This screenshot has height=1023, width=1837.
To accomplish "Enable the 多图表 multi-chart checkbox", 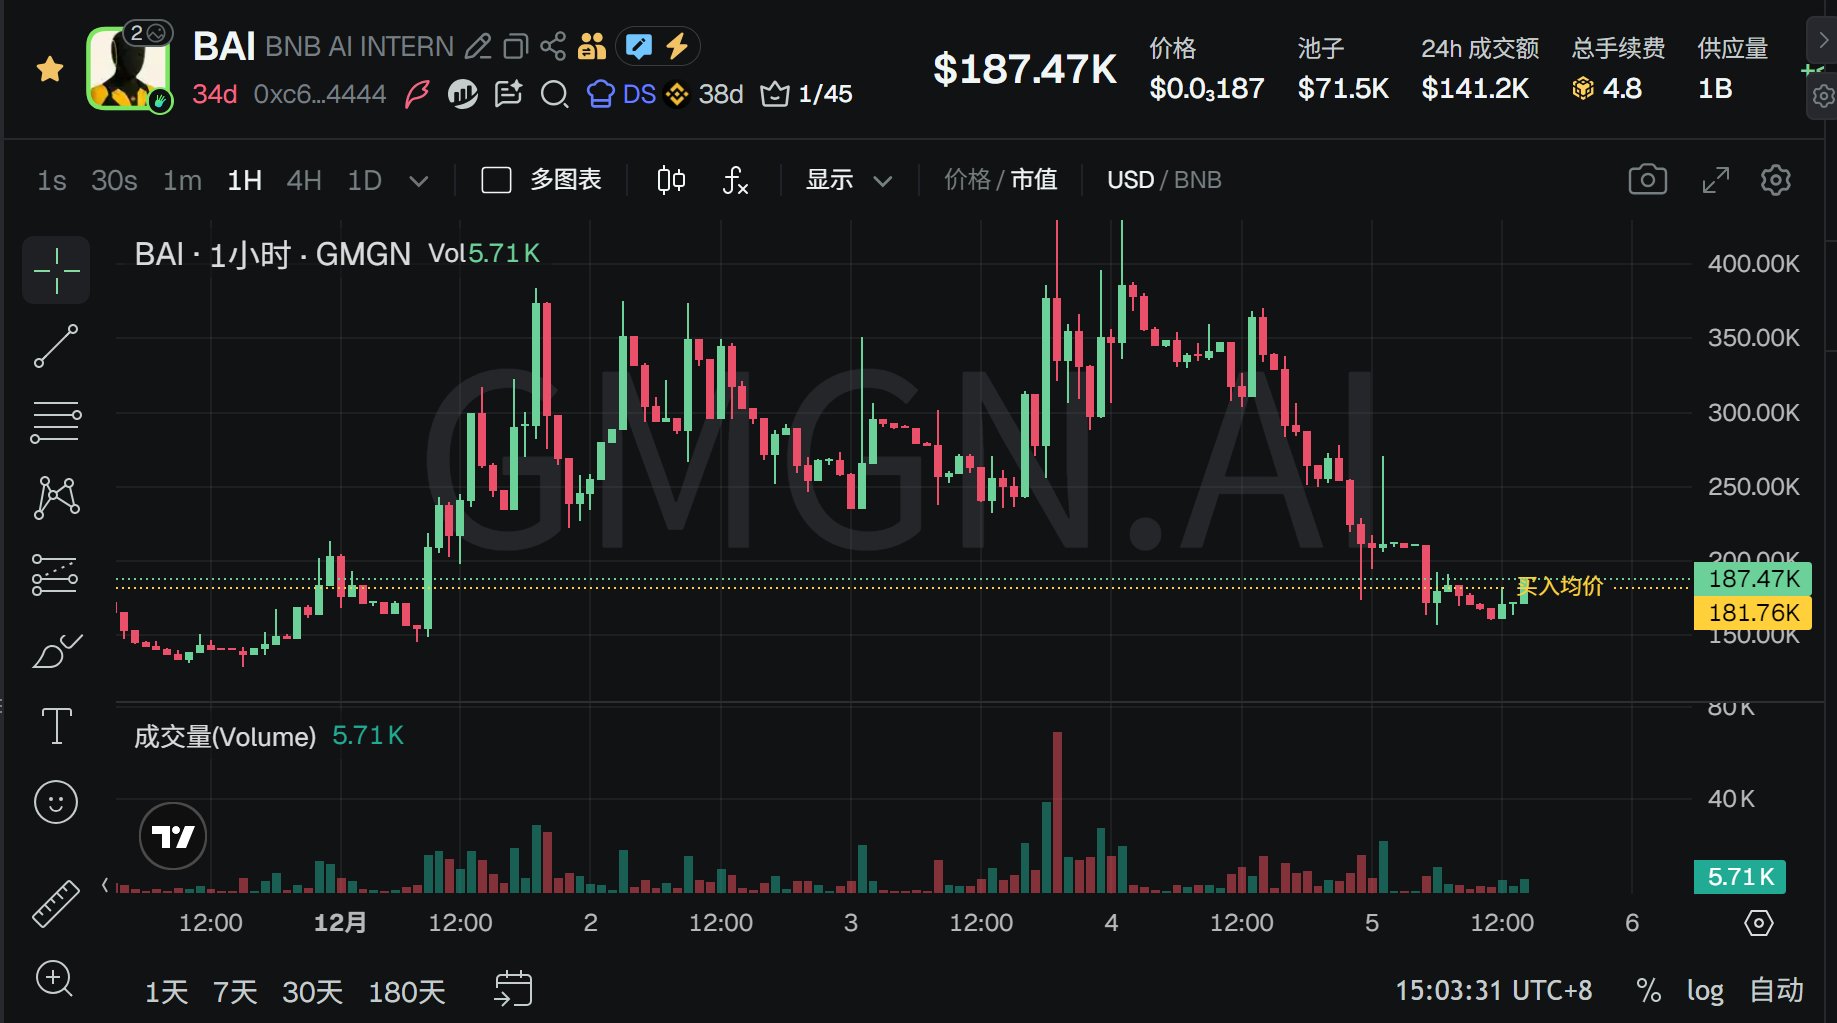I will (x=497, y=180).
